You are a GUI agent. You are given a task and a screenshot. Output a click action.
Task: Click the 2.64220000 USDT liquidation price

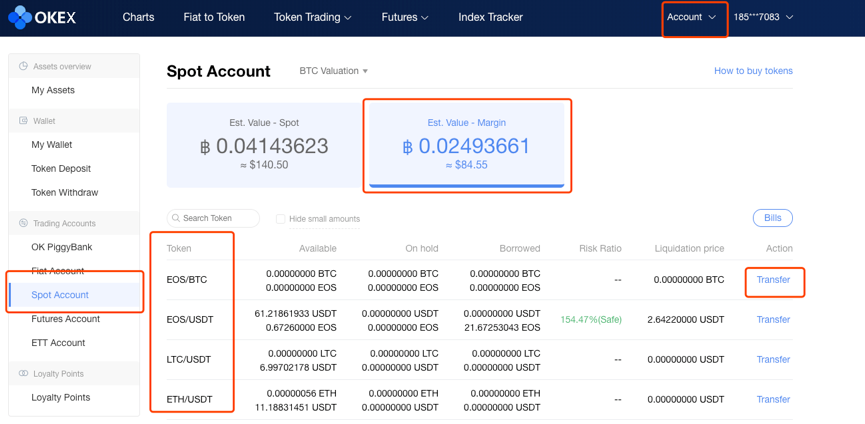(686, 320)
